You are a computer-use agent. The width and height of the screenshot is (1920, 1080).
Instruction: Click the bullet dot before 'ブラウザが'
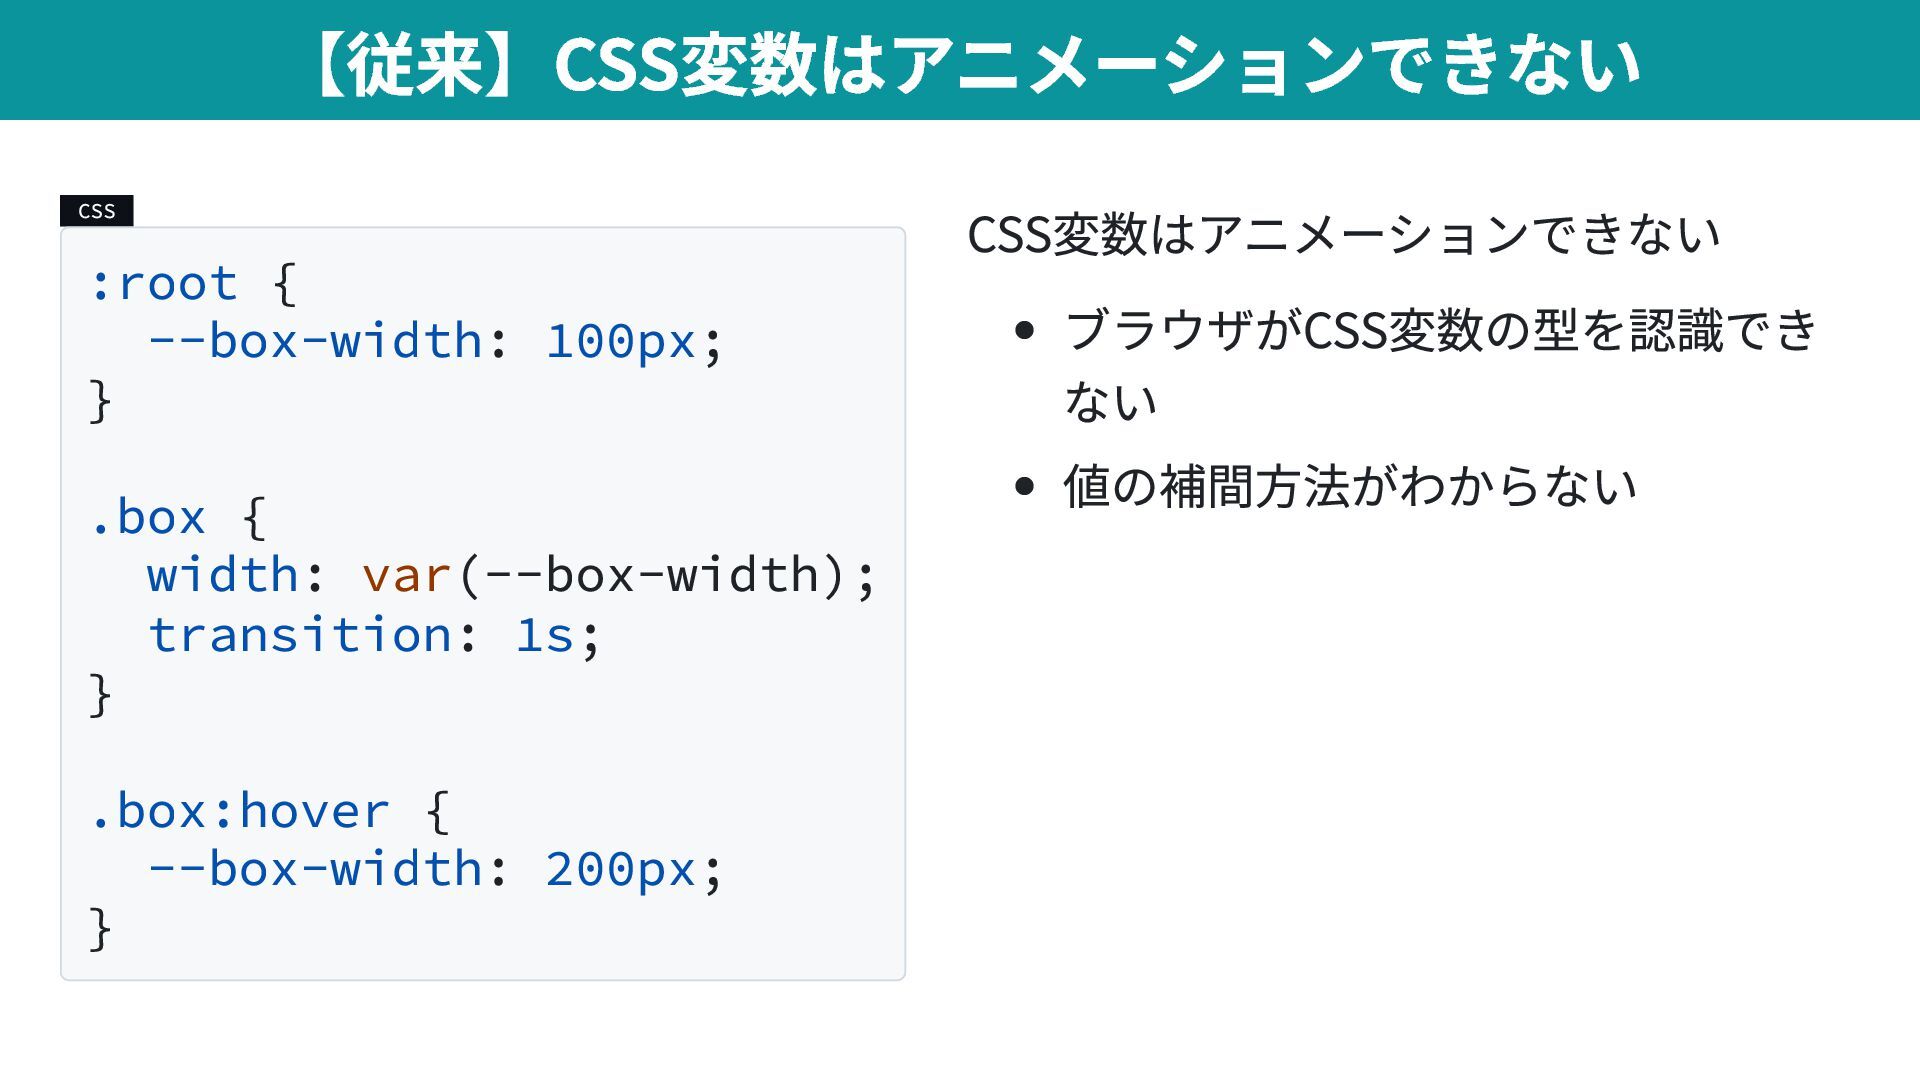click(x=1023, y=330)
